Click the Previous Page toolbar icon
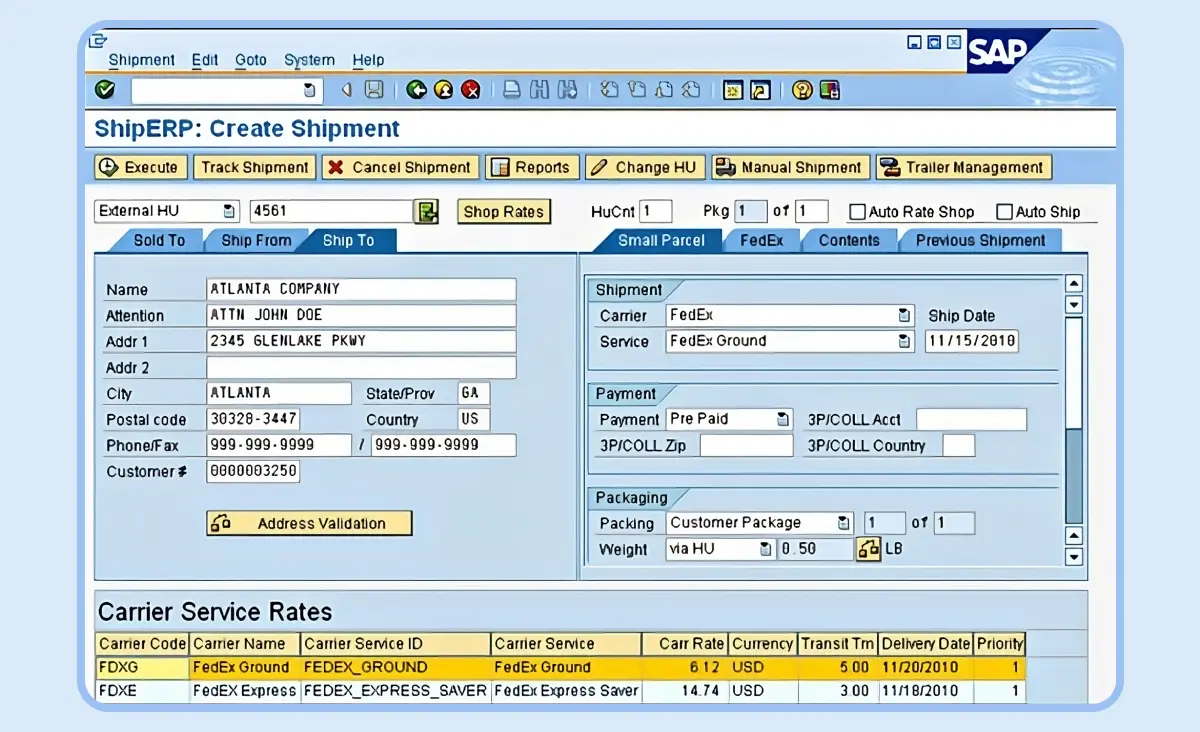 637,90
